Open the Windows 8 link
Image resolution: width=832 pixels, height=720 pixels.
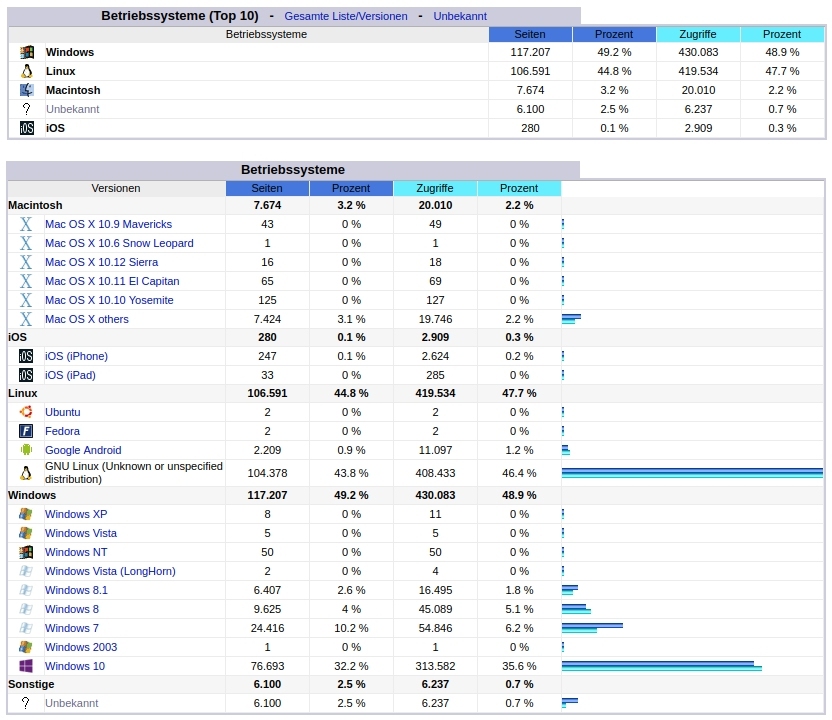tap(72, 609)
